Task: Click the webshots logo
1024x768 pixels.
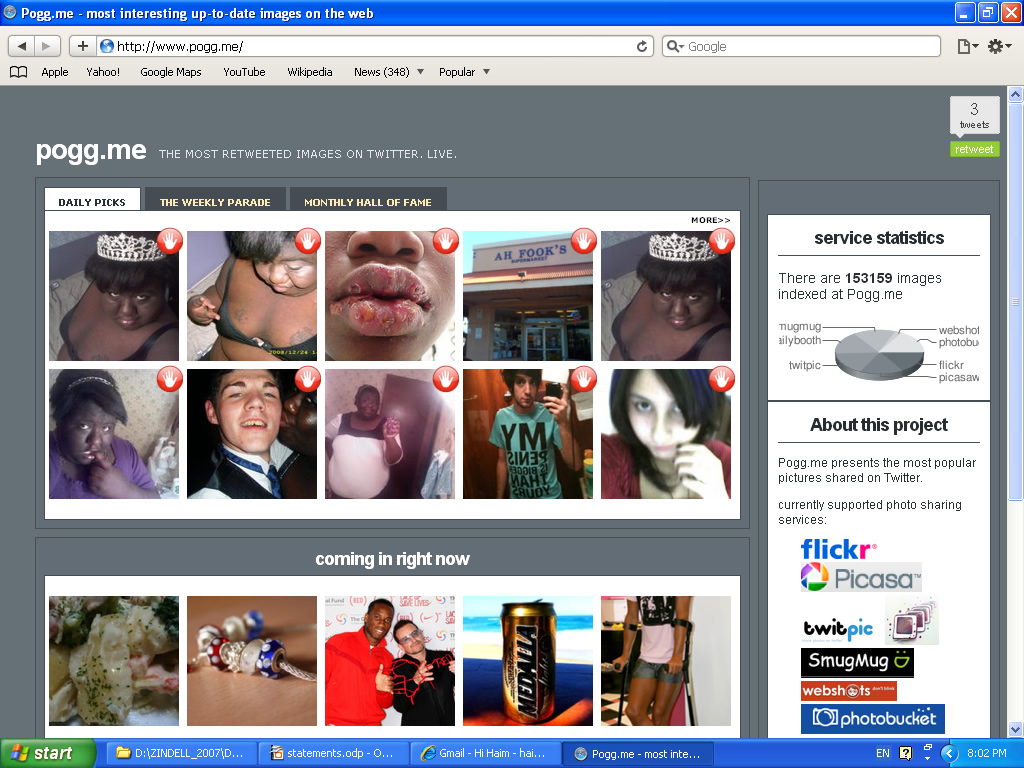Action: pyautogui.click(x=848, y=690)
